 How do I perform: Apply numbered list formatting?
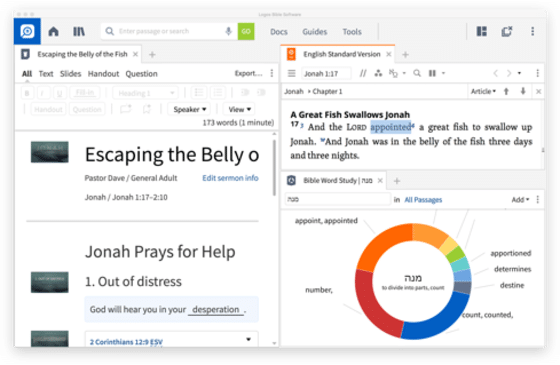tap(218, 93)
